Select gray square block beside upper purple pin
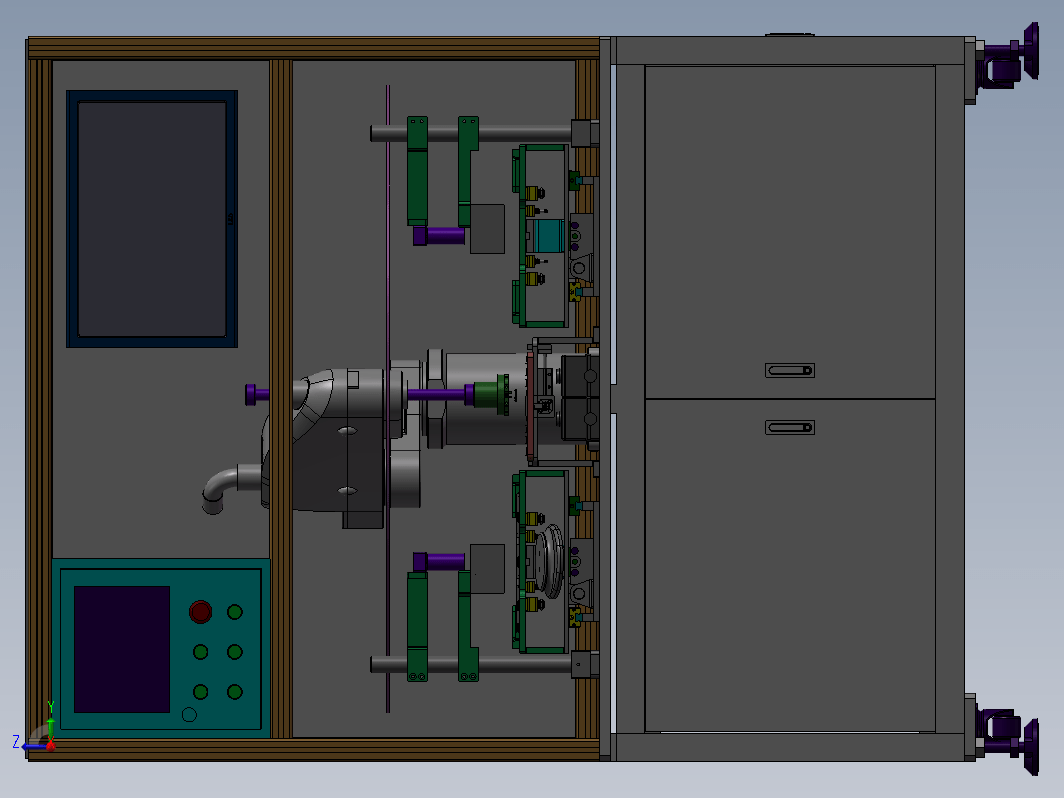This screenshot has height=798, width=1064. click(487, 229)
